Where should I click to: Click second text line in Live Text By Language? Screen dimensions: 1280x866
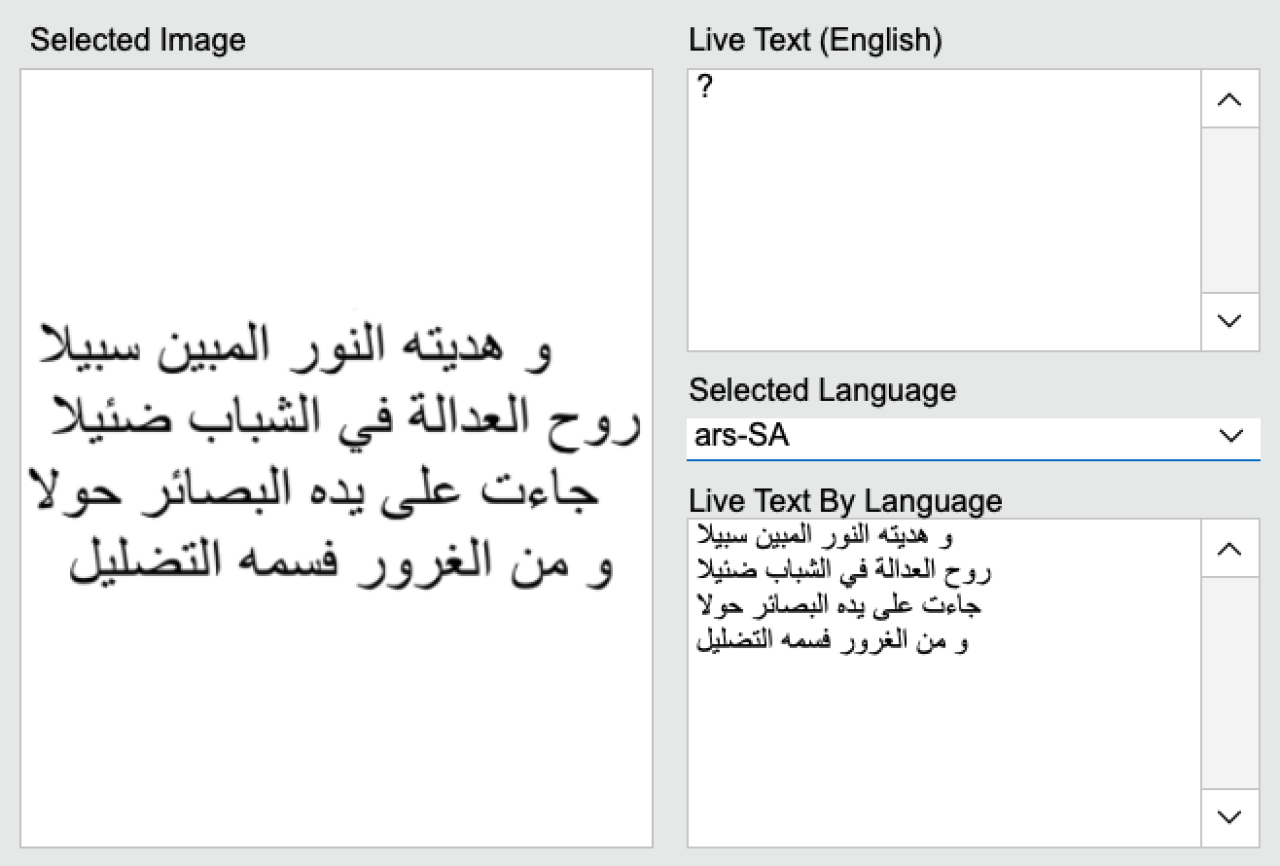tap(841, 571)
